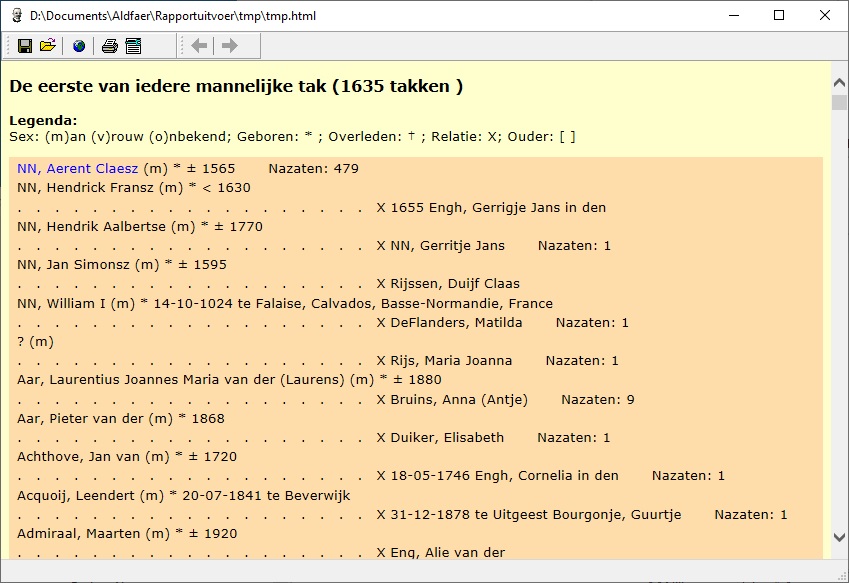The image size is (849, 583).
Task: Open the NN, Aerent Claesz link
Action: click(x=77, y=169)
